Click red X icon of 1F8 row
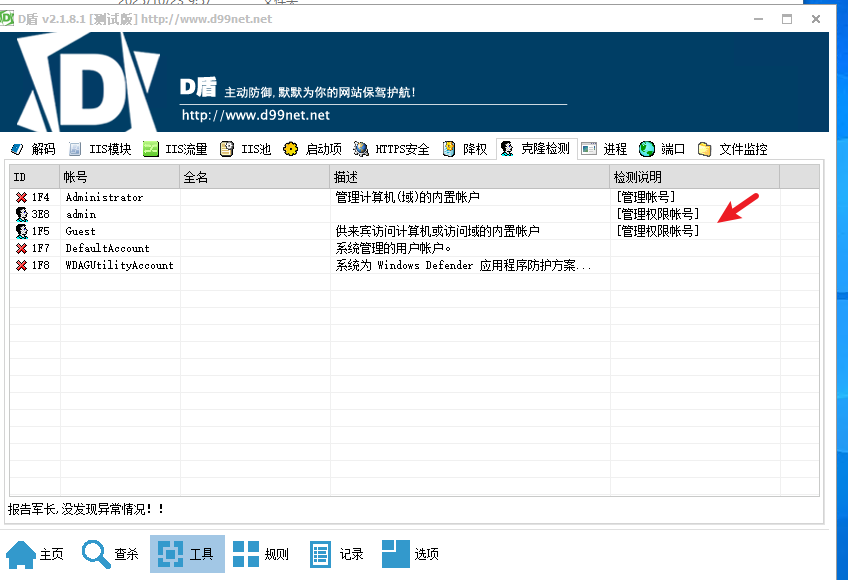Image resolution: width=848 pixels, height=580 pixels. 22,265
